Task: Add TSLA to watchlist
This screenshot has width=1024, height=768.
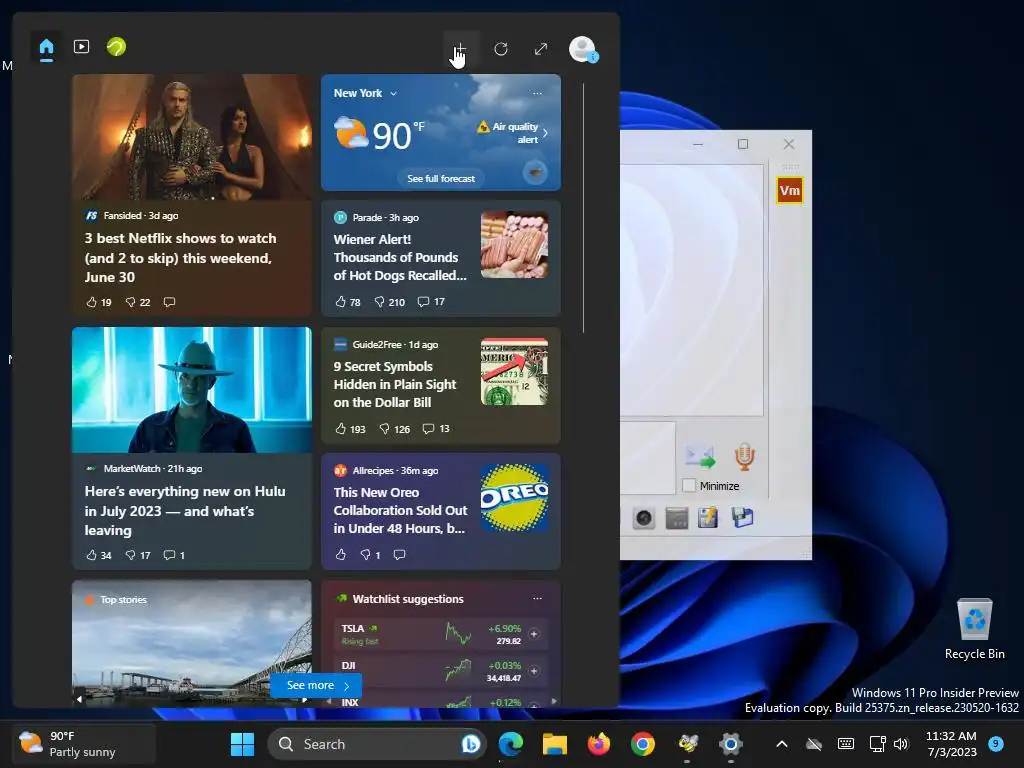Action: pyautogui.click(x=534, y=634)
